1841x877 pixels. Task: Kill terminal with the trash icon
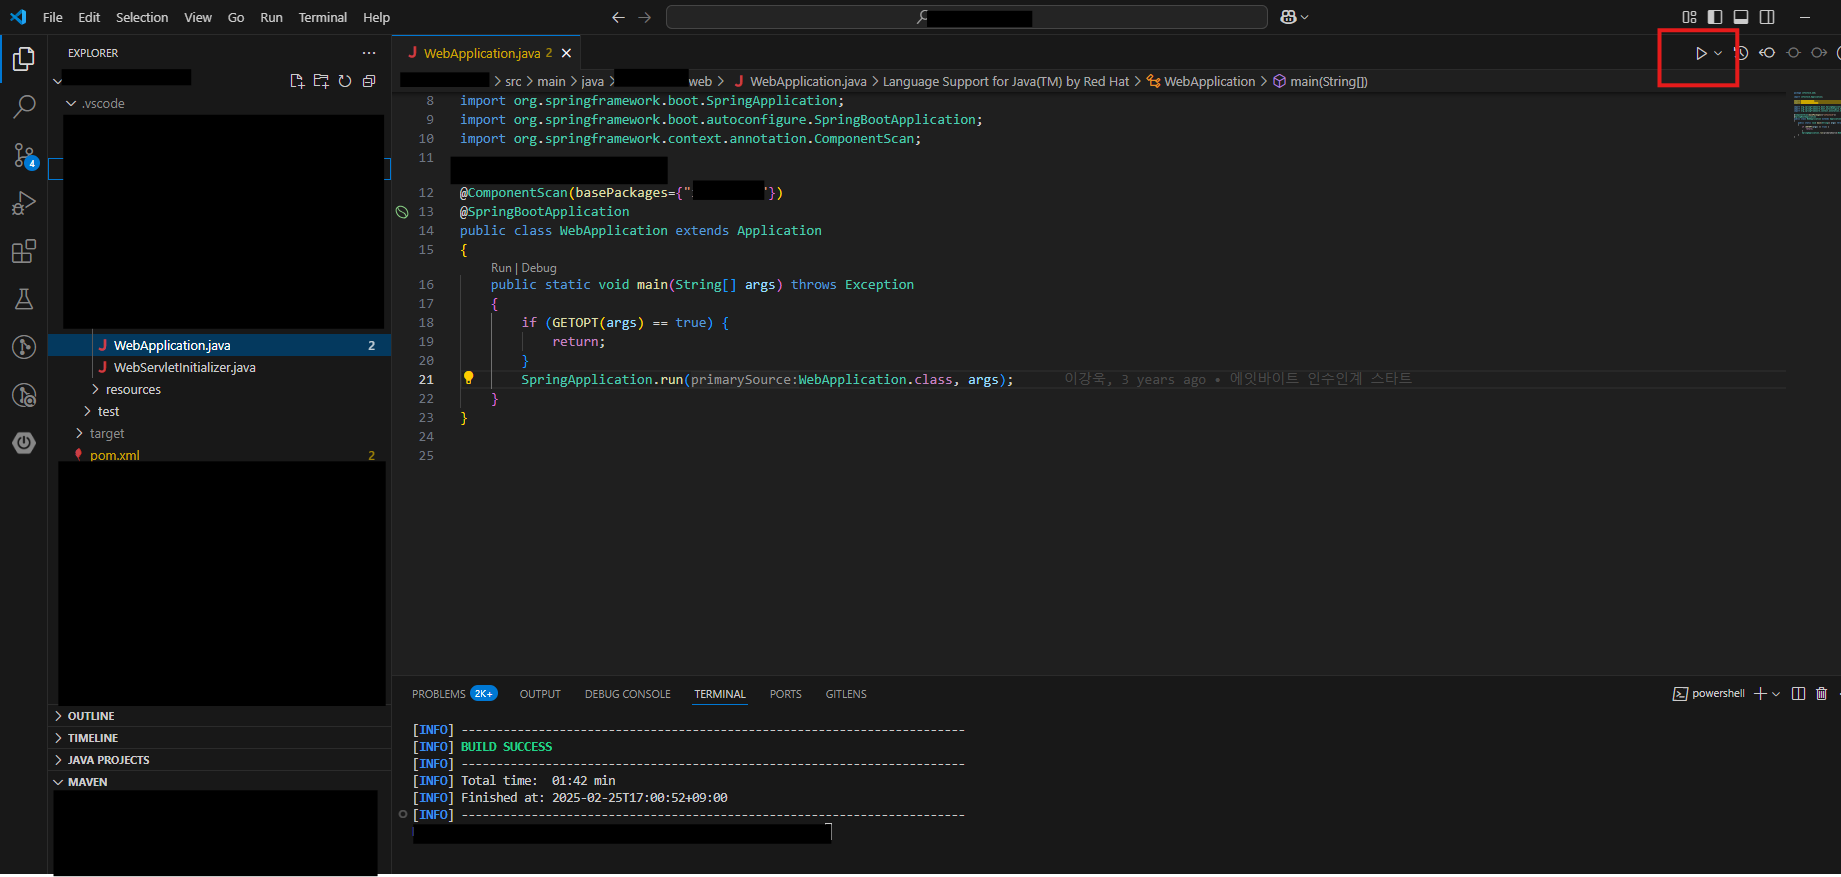pos(1821,693)
